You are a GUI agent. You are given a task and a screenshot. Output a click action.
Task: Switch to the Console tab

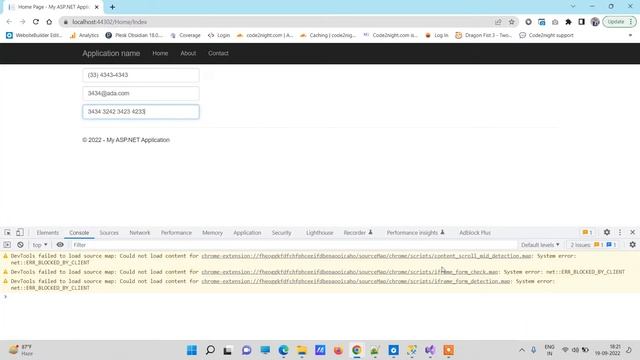pos(79,233)
